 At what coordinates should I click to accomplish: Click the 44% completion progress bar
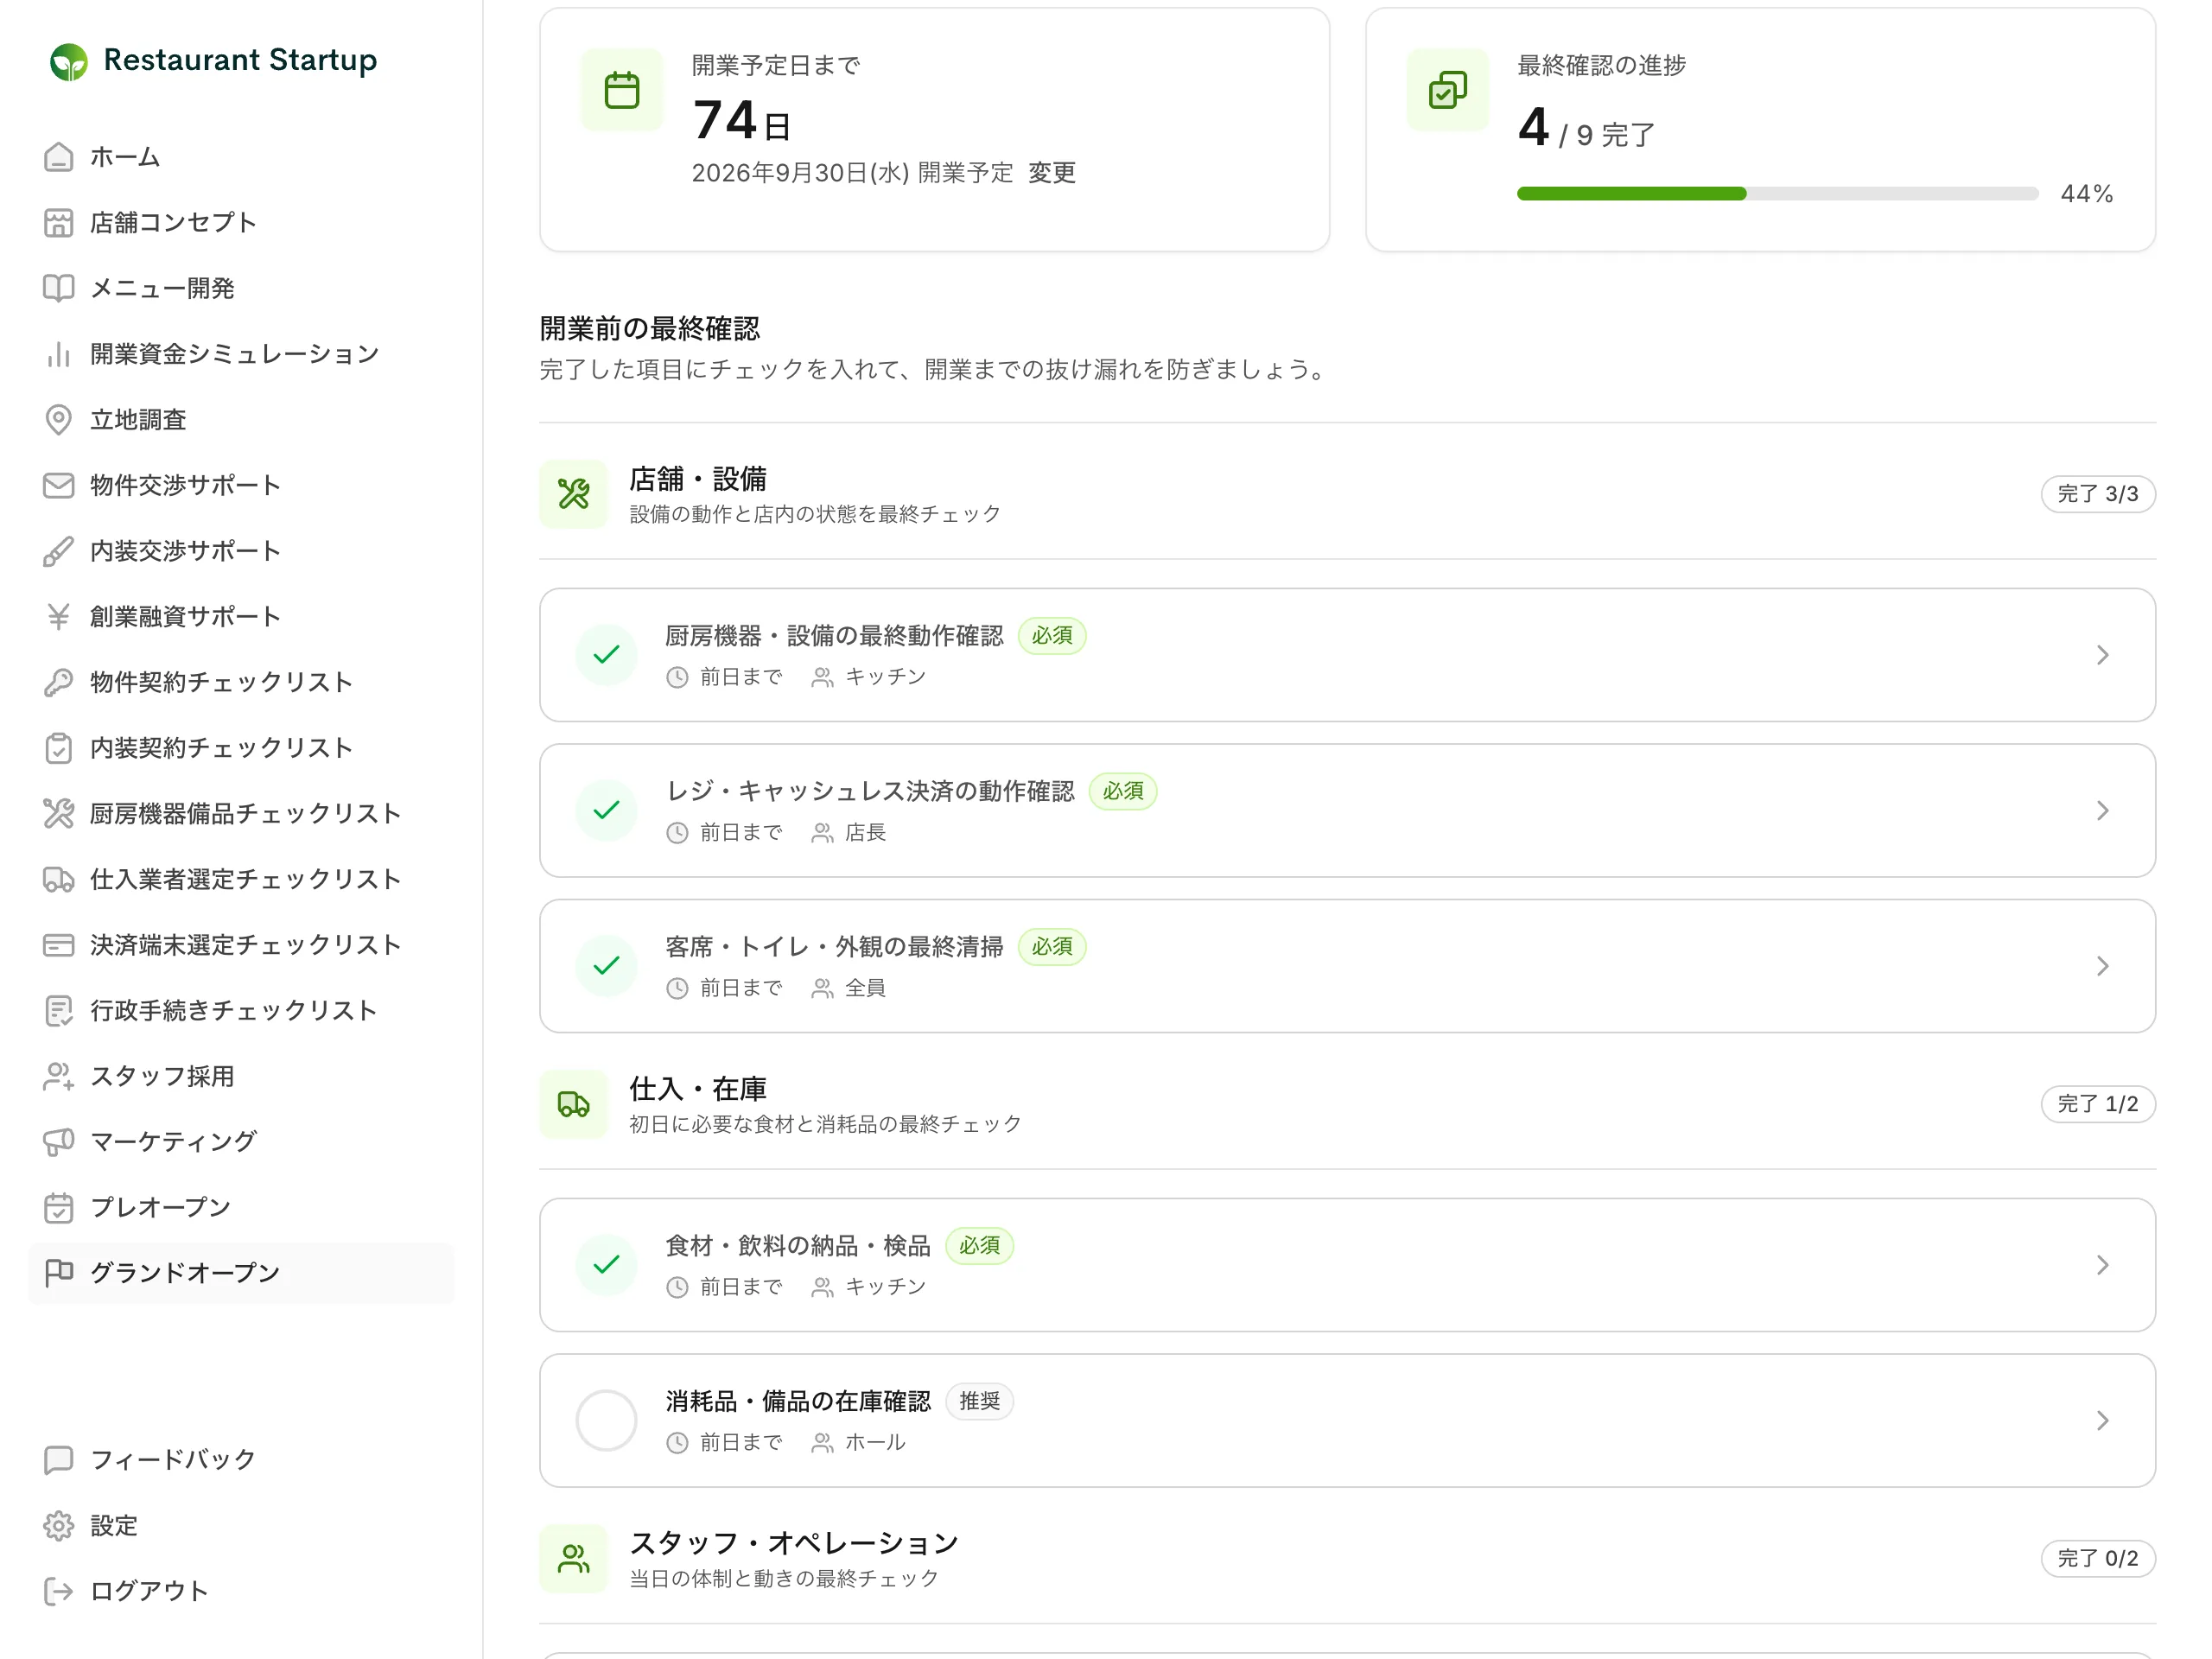pos(1777,194)
